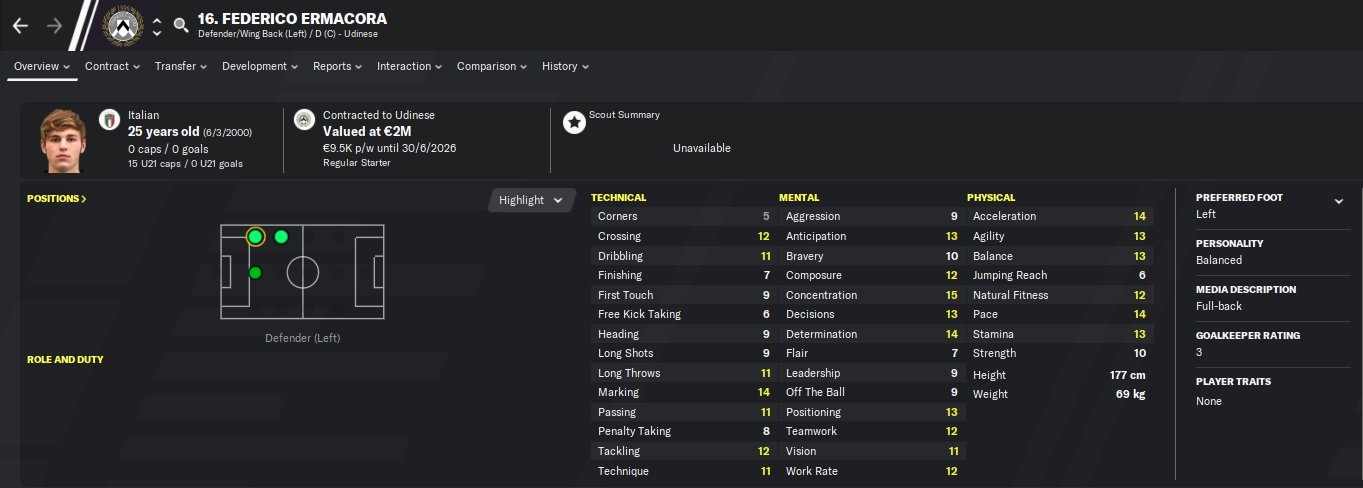Image resolution: width=1363 pixels, height=488 pixels.
Task: Select the highlighted left defender position dot
Action: pos(255,237)
